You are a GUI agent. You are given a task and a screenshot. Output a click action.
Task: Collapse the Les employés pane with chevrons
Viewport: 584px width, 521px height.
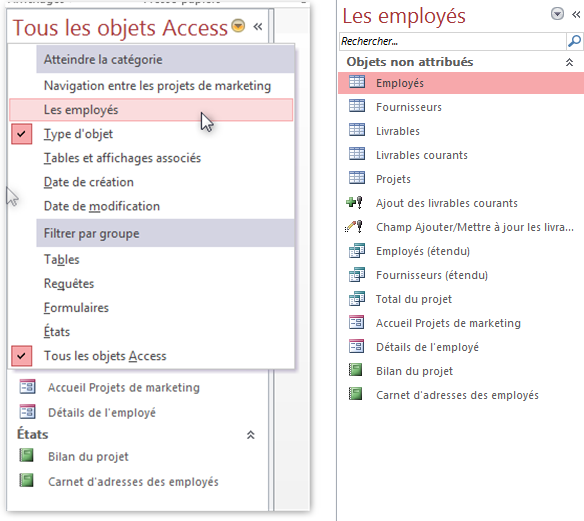click(576, 15)
